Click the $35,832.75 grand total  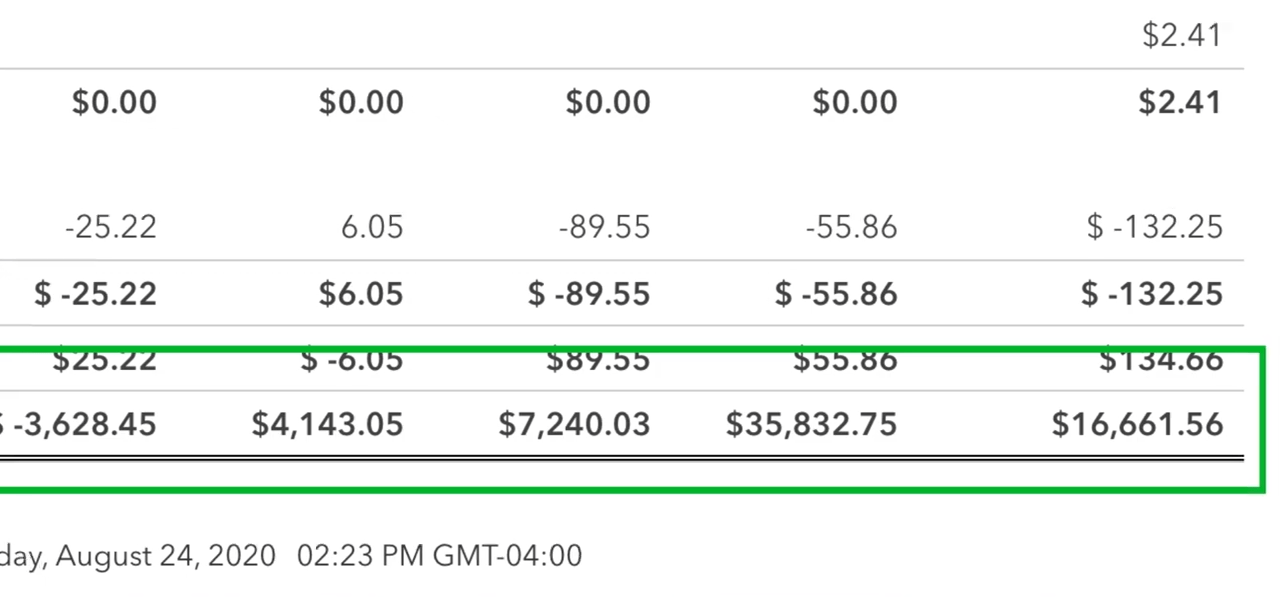coord(812,424)
